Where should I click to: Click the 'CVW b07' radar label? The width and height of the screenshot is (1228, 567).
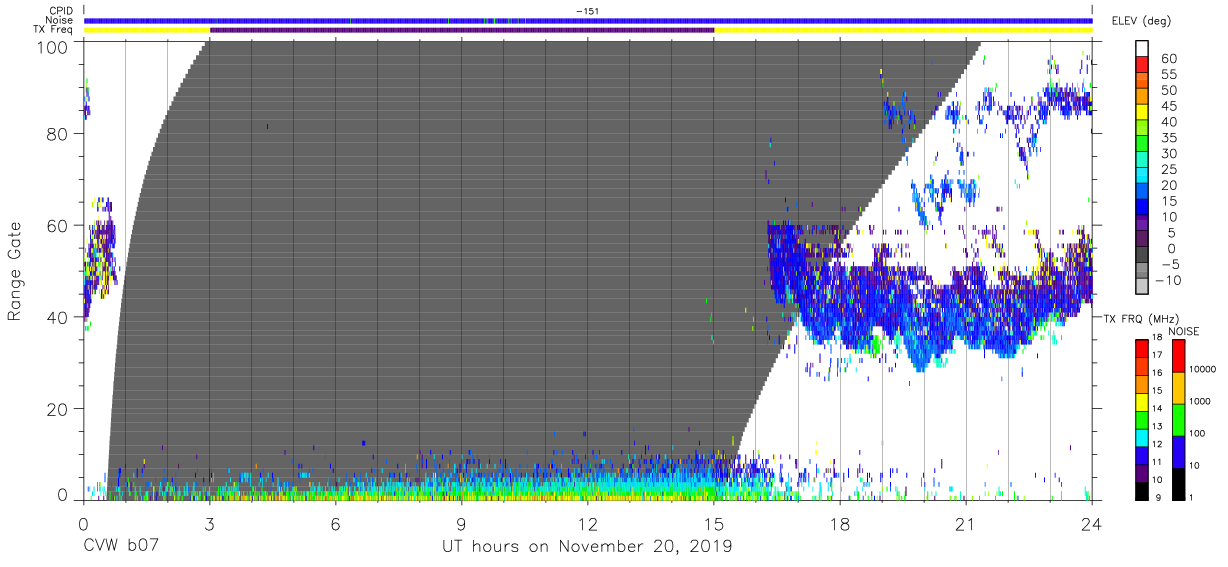pos(121,547)
